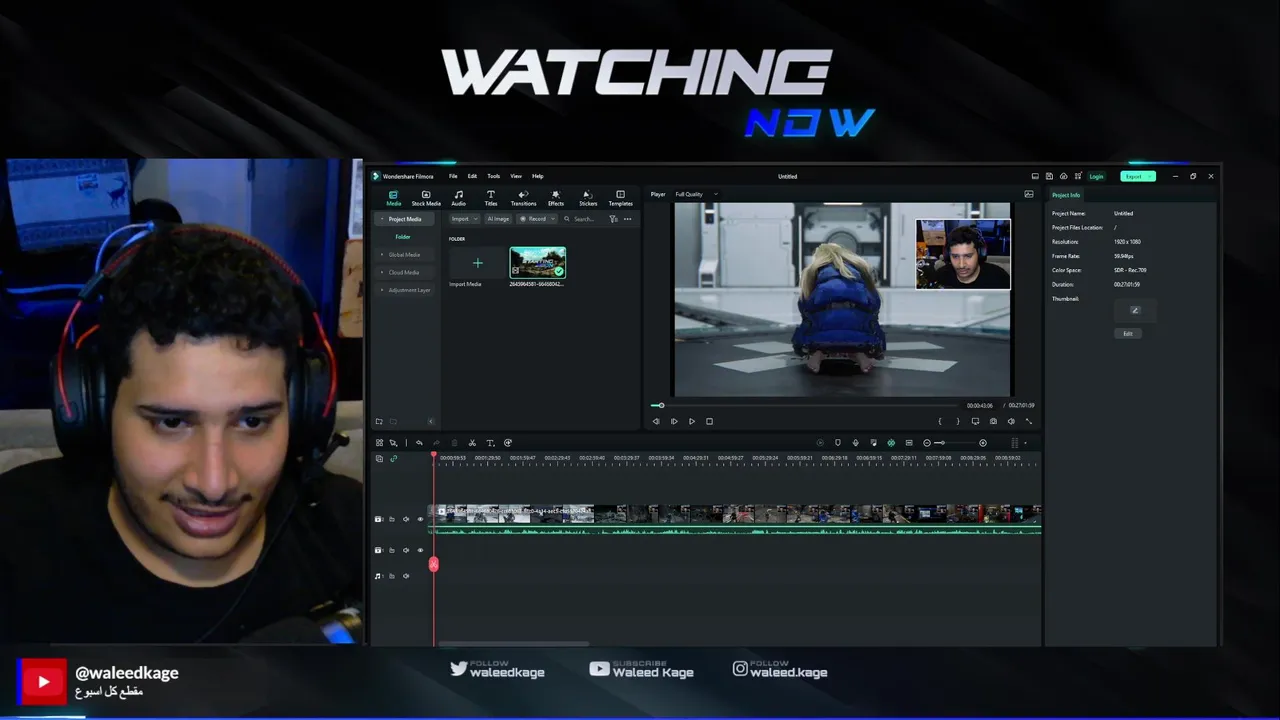Collapse the media sidebar with arrow
Viewport: 1280px width, 720px height.
(431, 422)
